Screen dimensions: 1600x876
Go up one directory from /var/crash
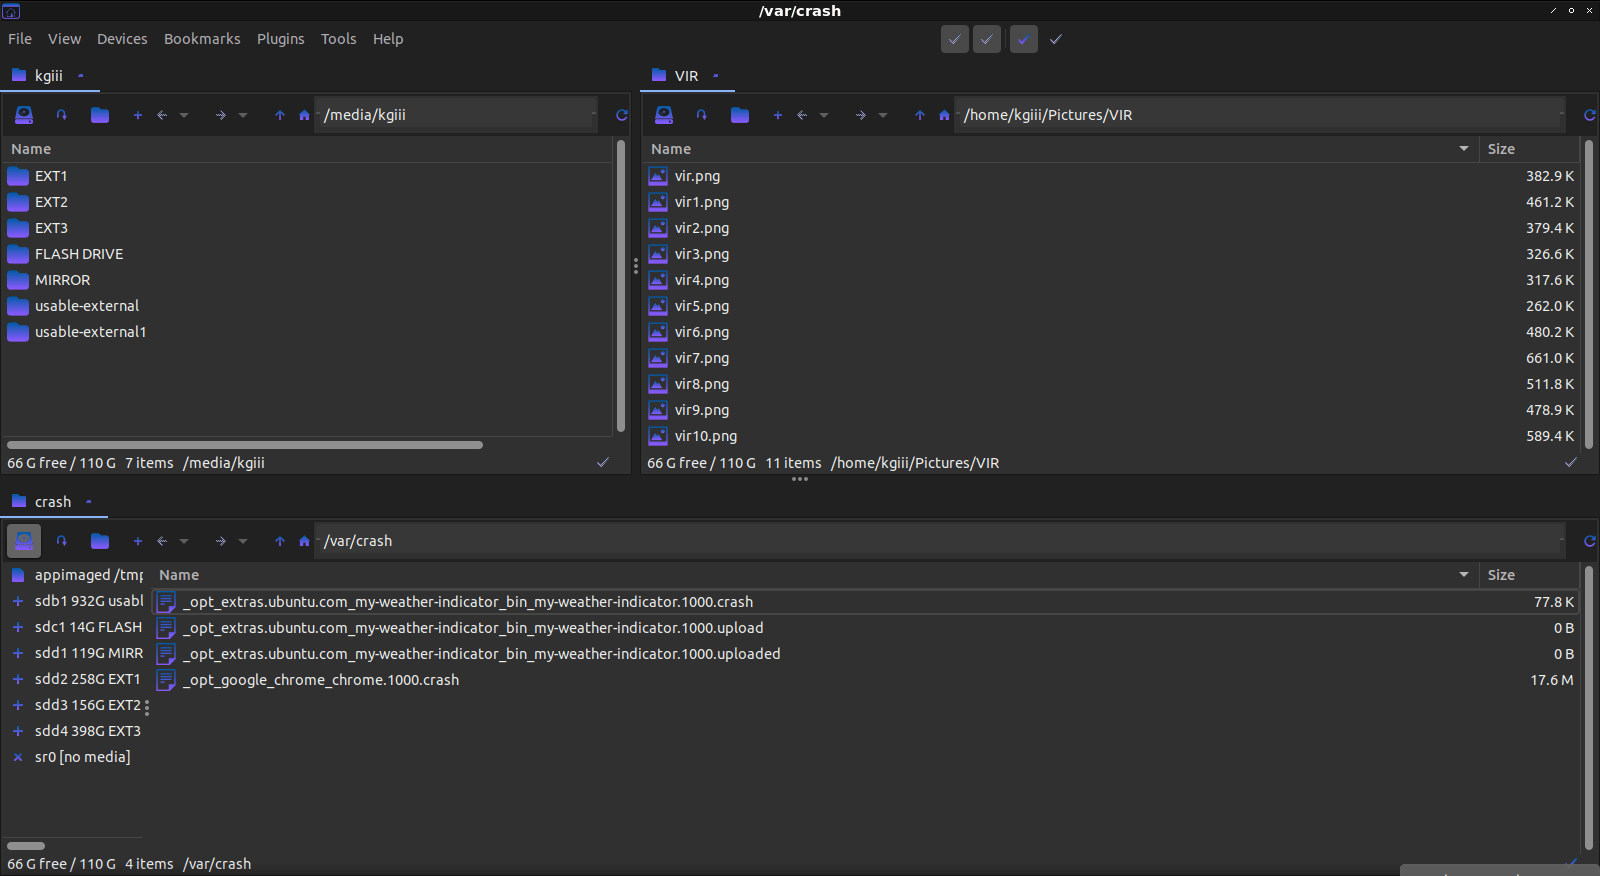[280, 541]
